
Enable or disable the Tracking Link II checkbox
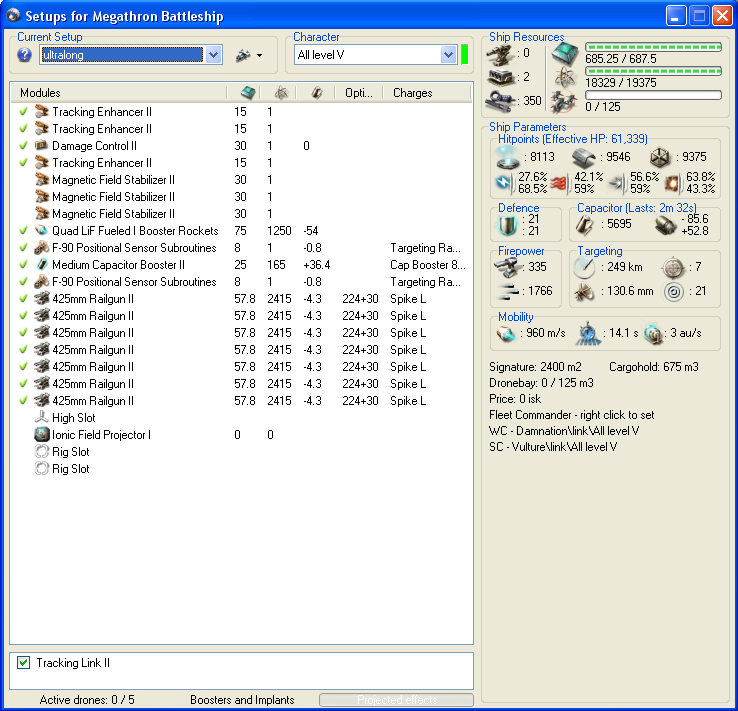[24, 663]
